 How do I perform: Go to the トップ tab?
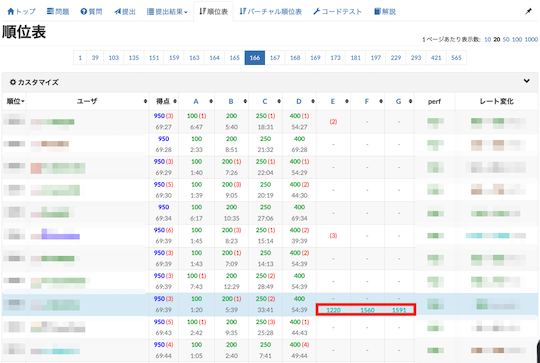[21, 12]
